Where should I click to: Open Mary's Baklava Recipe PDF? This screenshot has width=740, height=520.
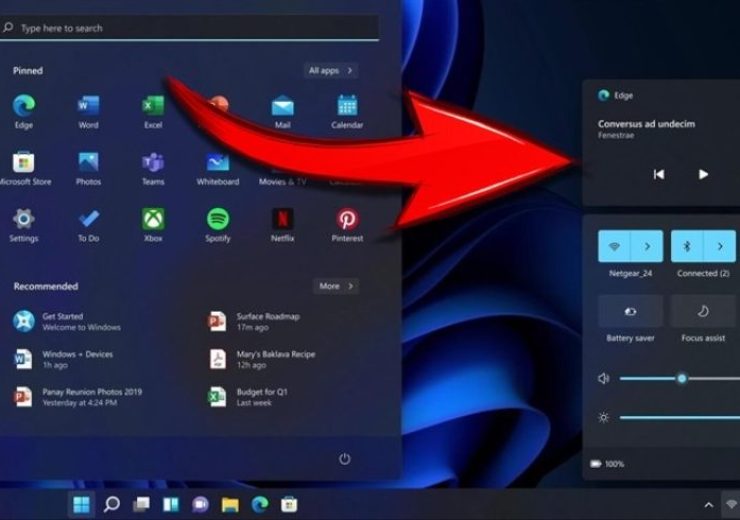tap(261, 359)
